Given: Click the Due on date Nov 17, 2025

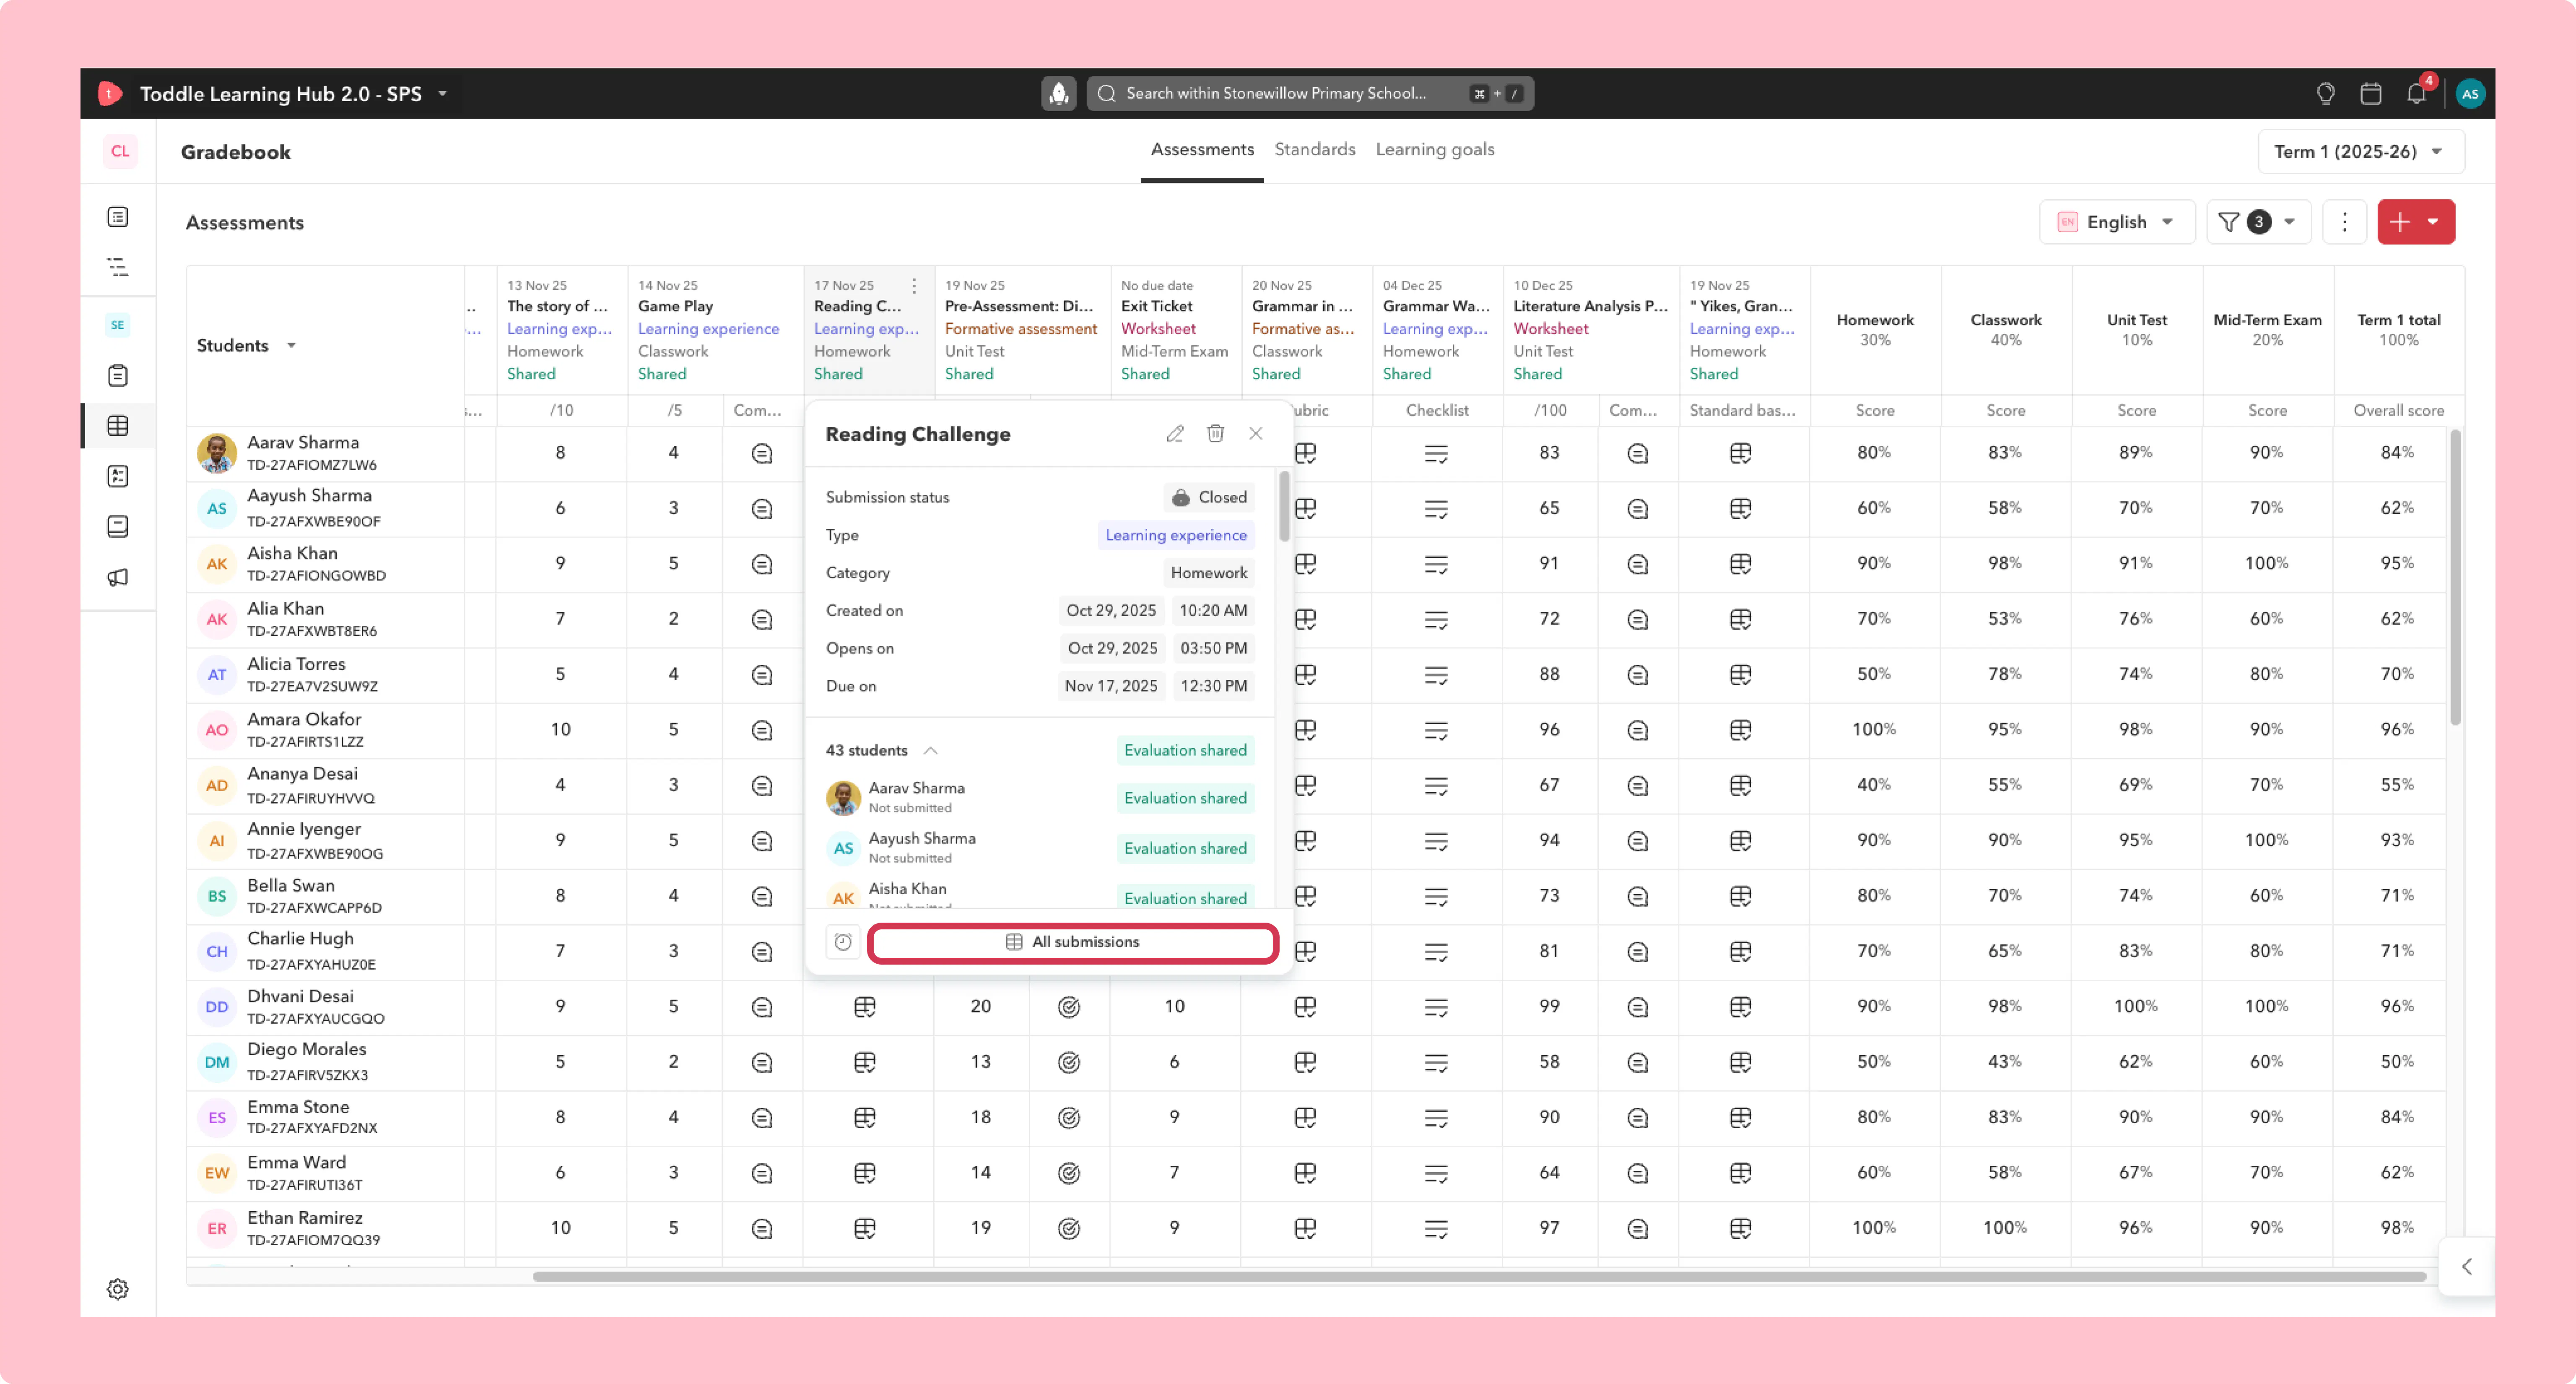Looking at the screenshot, I should point(1111,686).
